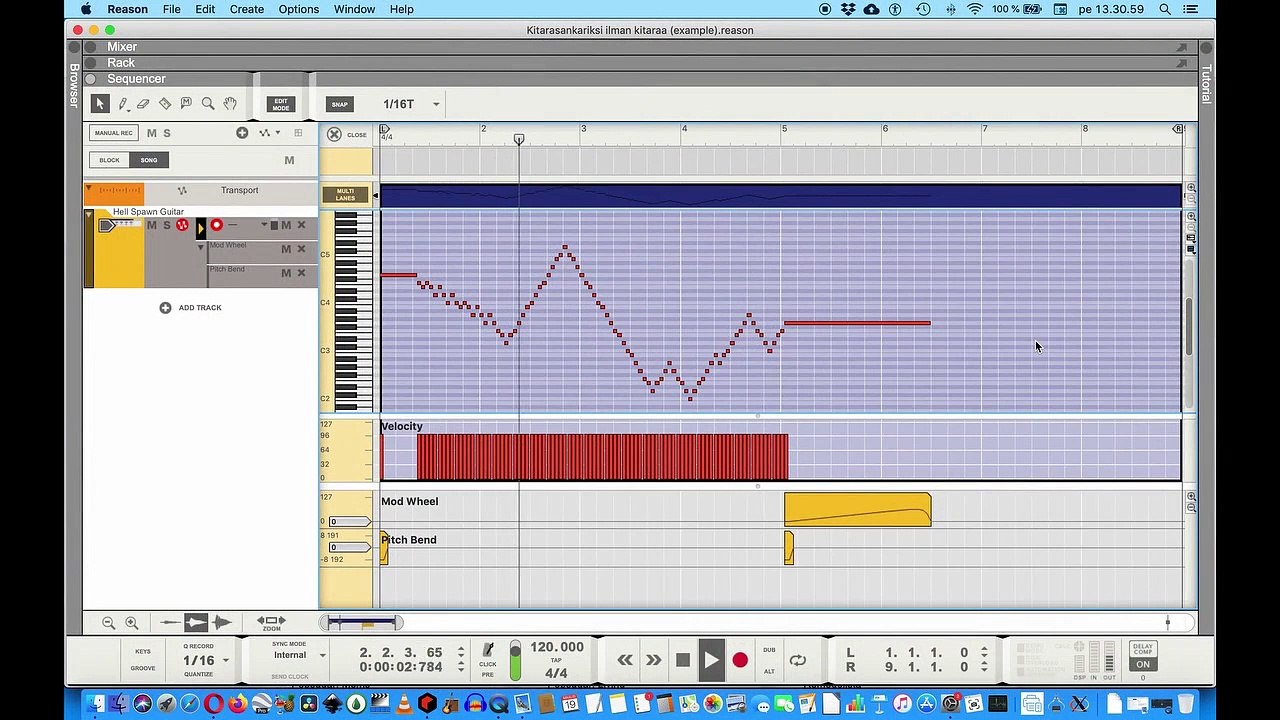Image resolution: width=1280 pixels, height=720 pixels.
Task: Collapse the Hell Spawn Guitar track triangle
Action: point(88,214)
